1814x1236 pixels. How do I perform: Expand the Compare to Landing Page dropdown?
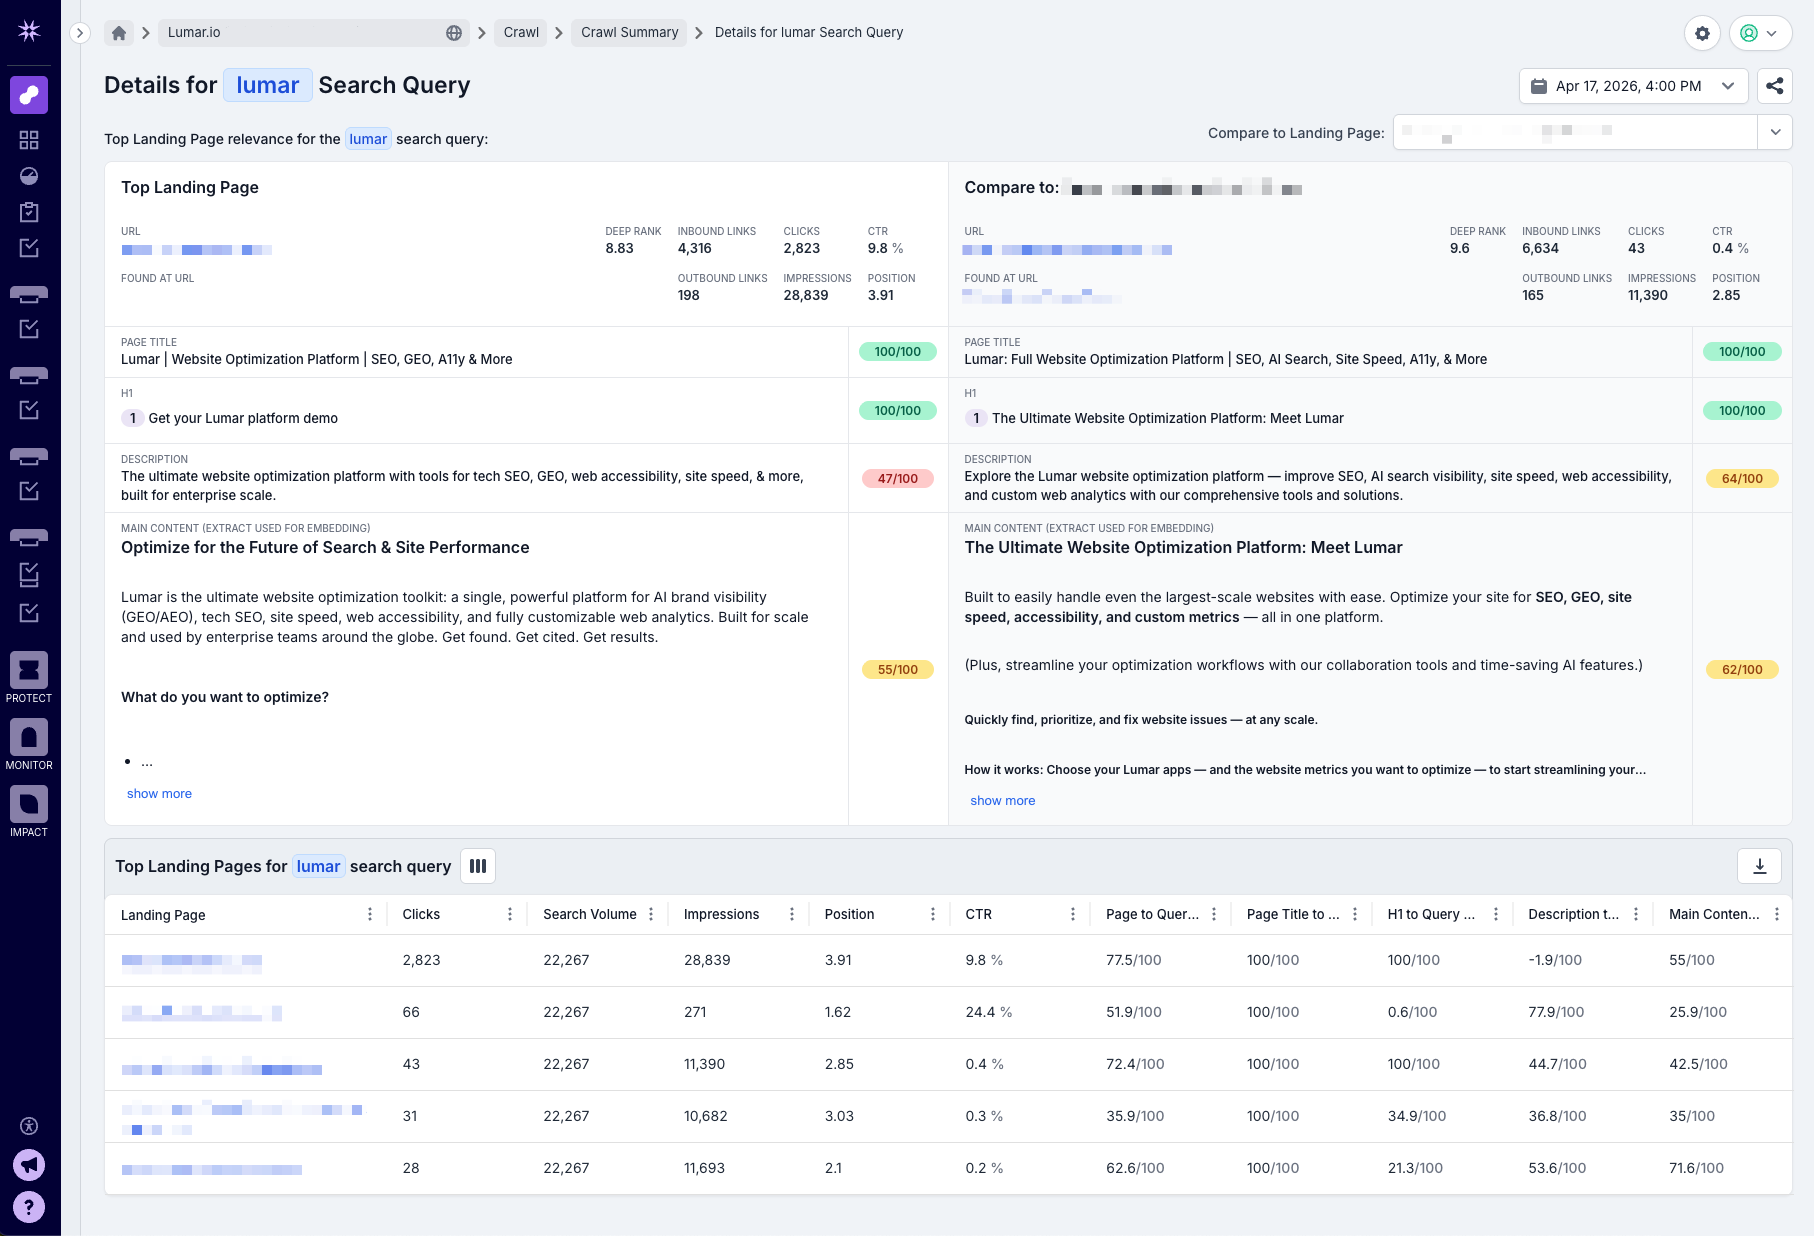click(x=1774, y=132)
